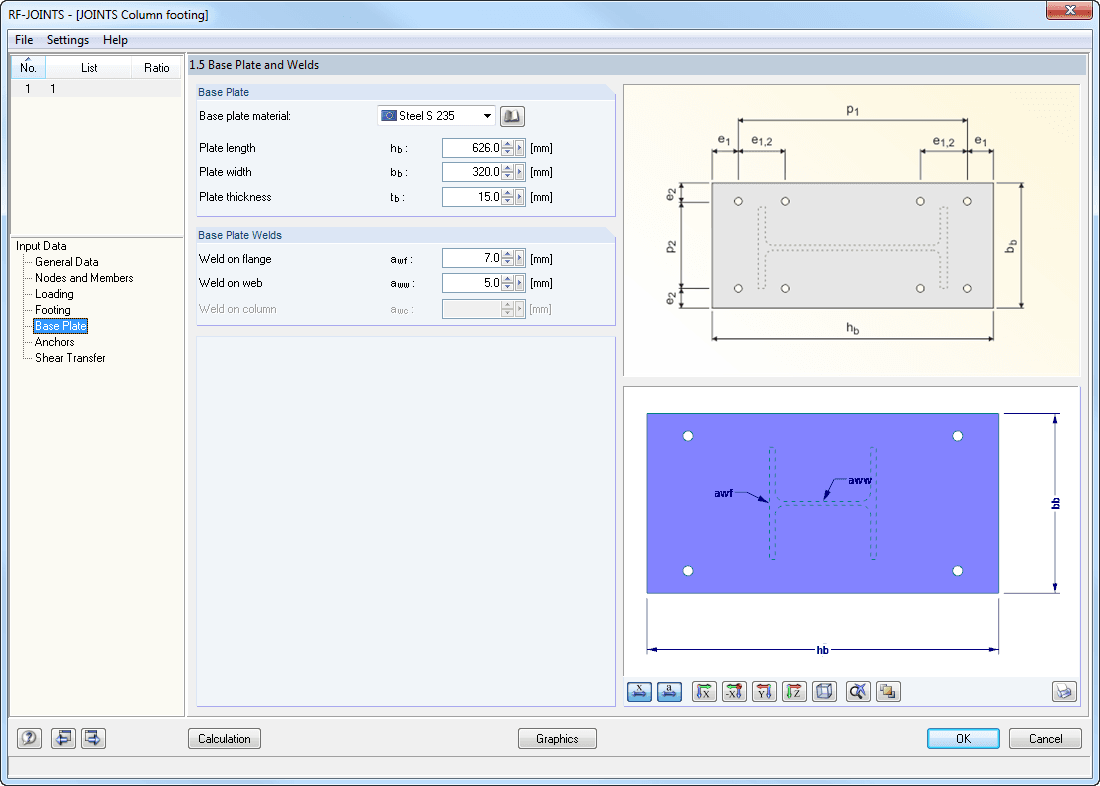Select Nodes and Members tree item
The height and width of the screenshot is (786, 1100).
tap(84, 278)
